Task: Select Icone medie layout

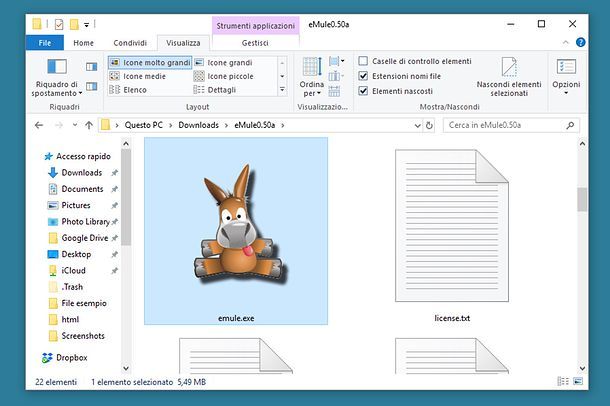Action: click(138, 76)
